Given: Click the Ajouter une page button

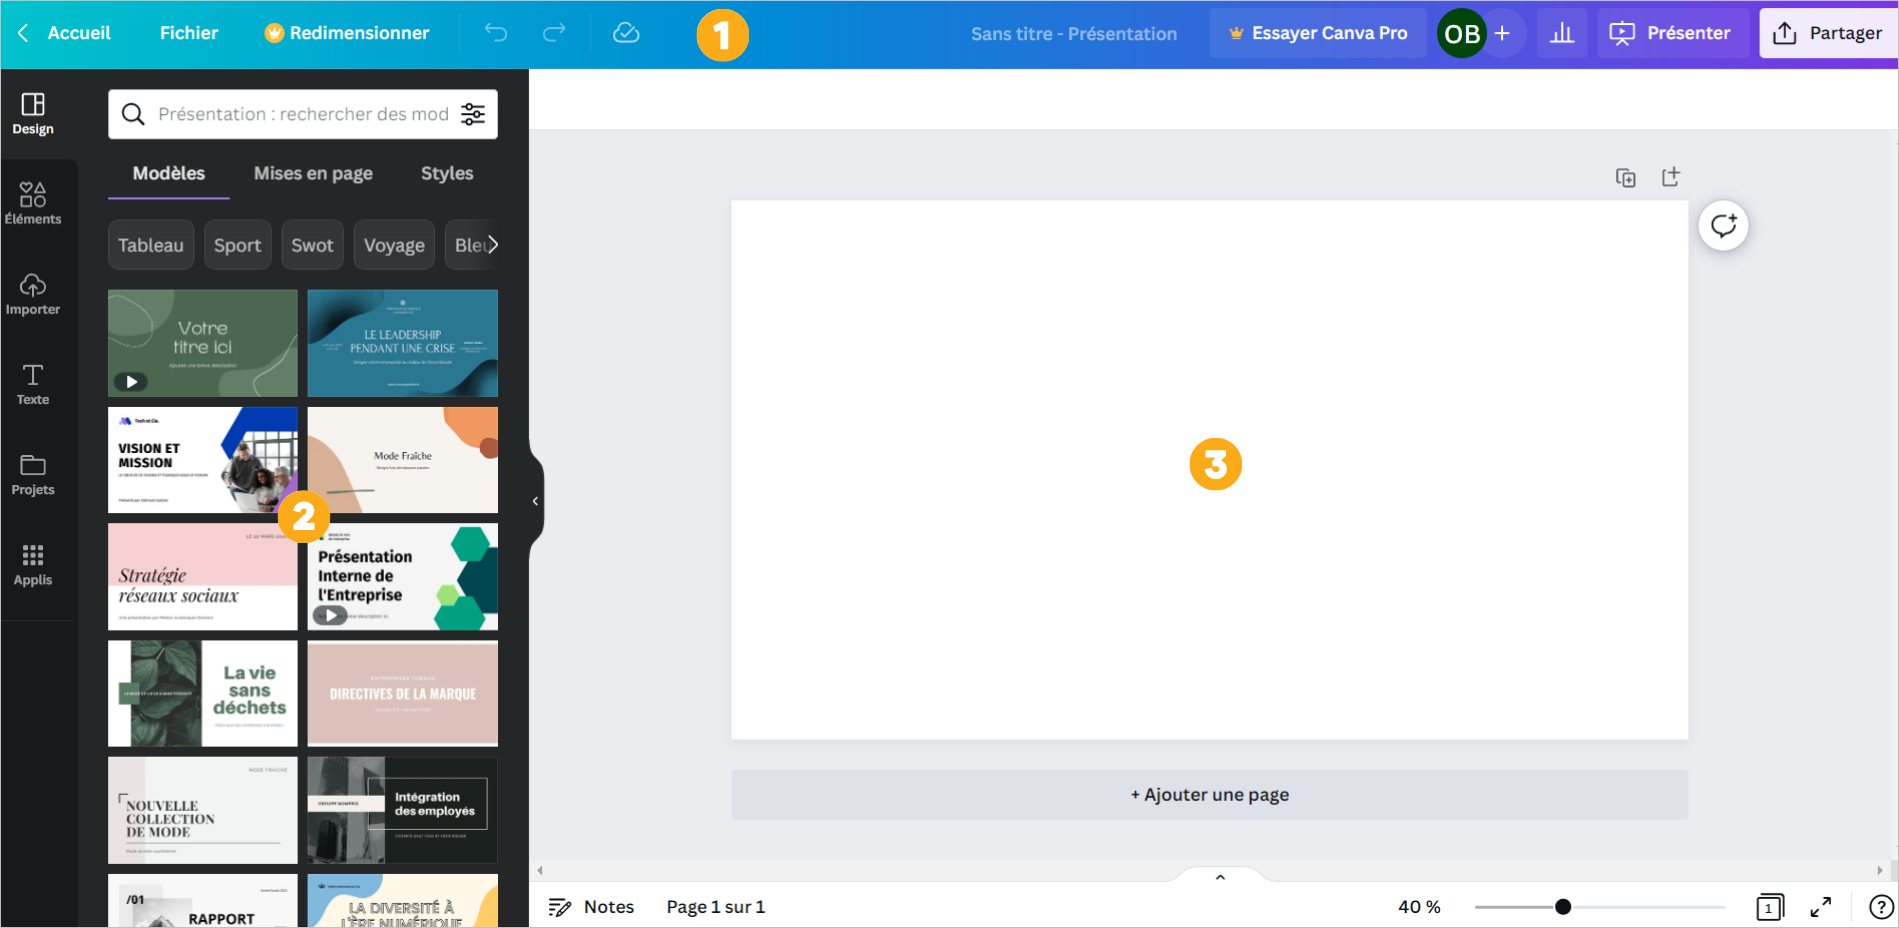Looking at the screenshot, I should click(1209, 795).
